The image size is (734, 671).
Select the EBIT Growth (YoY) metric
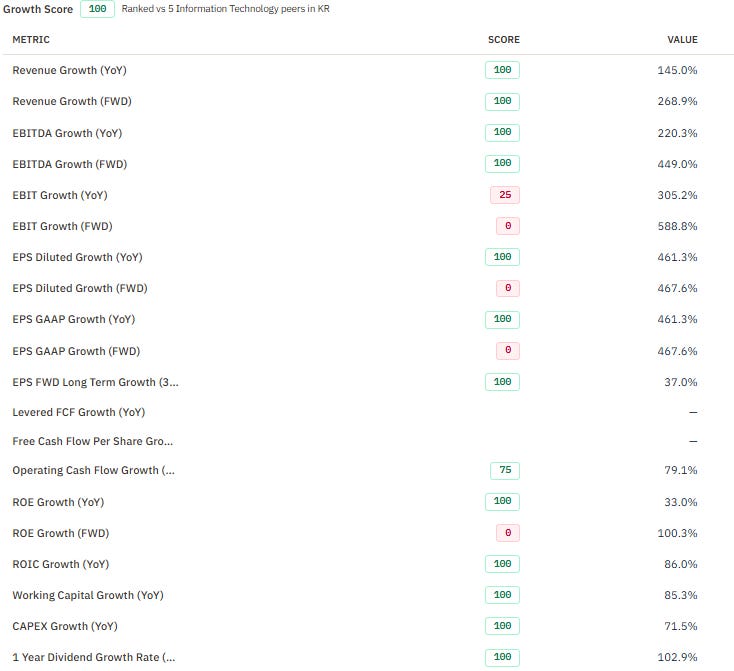[x=60, y=195]
